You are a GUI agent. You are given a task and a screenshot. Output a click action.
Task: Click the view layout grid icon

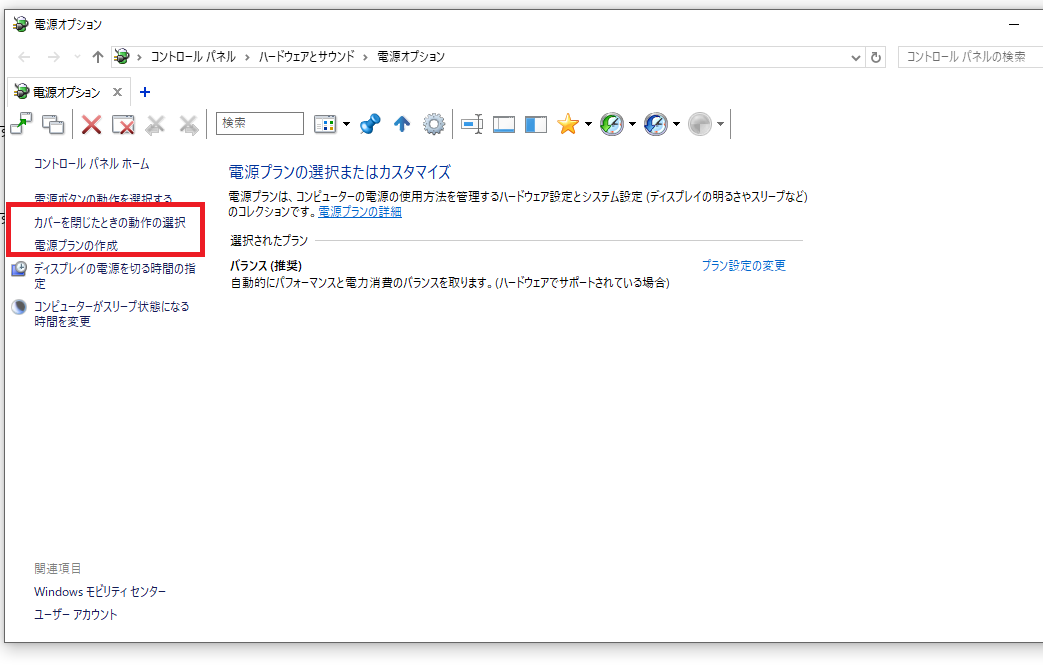325,124
